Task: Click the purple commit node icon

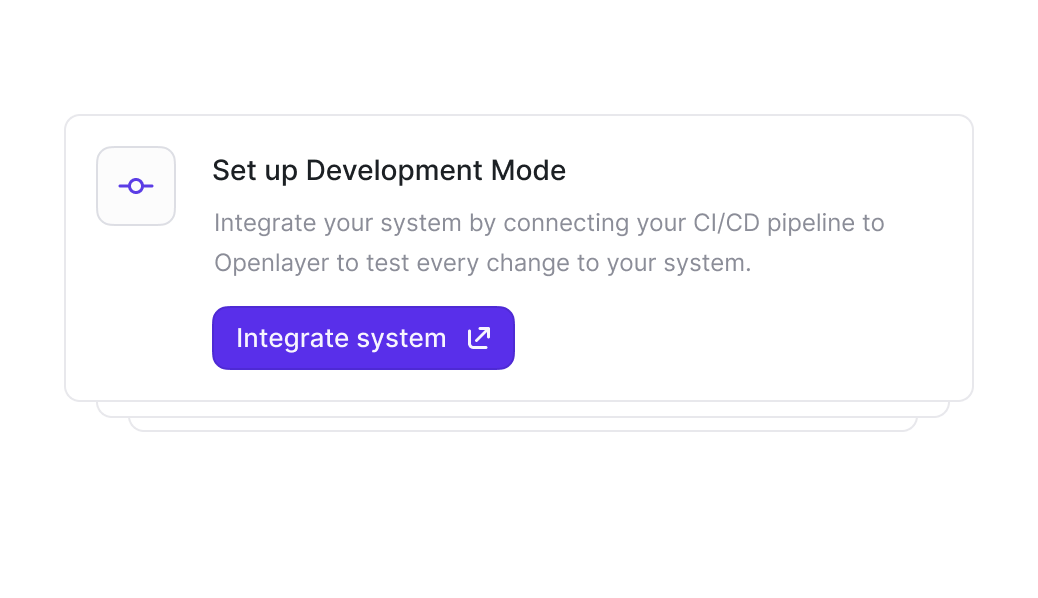Action: [x=136, y=186]
